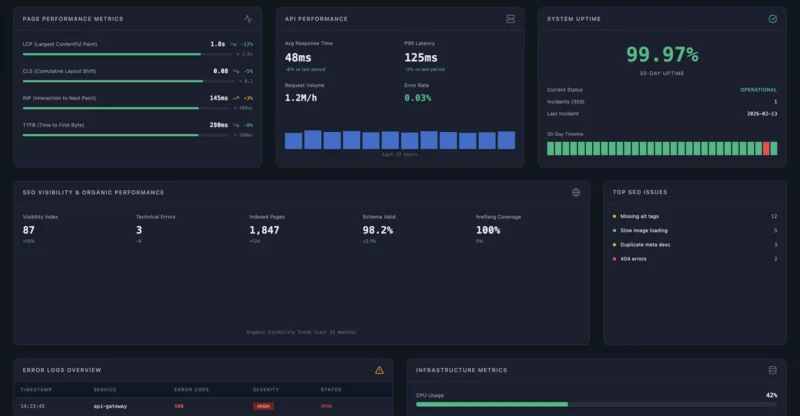
Task: Open the Slow image loading issue
Action: click(x=642, y=230)
